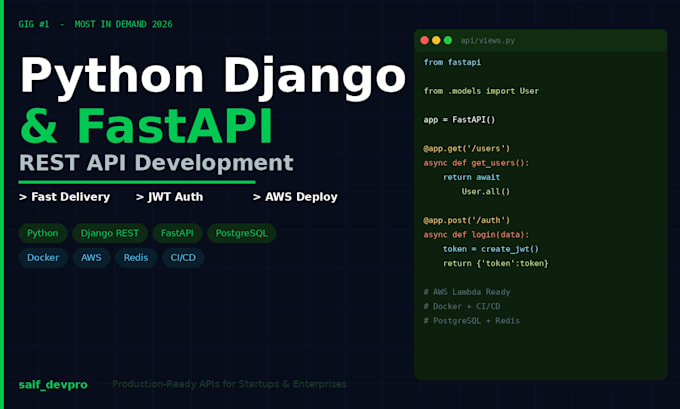Click the yellow minimize dot in code window
The height and width of the screenshot is (409, 680).
pos(436,40)
